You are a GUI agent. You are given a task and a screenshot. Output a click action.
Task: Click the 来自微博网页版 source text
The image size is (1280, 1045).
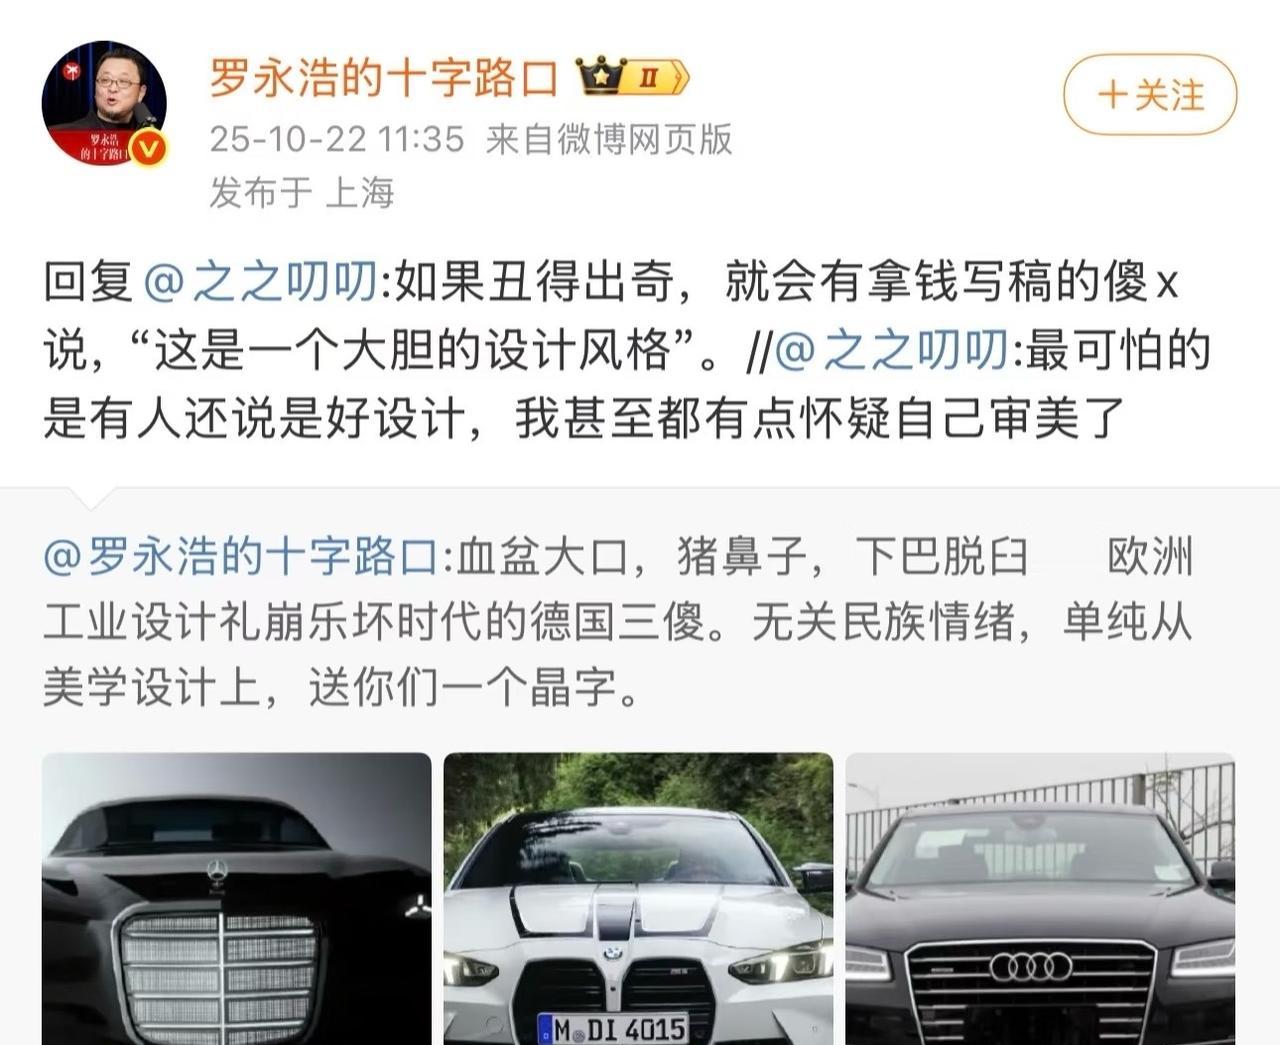pyautogui.click(x=609, y=139)
